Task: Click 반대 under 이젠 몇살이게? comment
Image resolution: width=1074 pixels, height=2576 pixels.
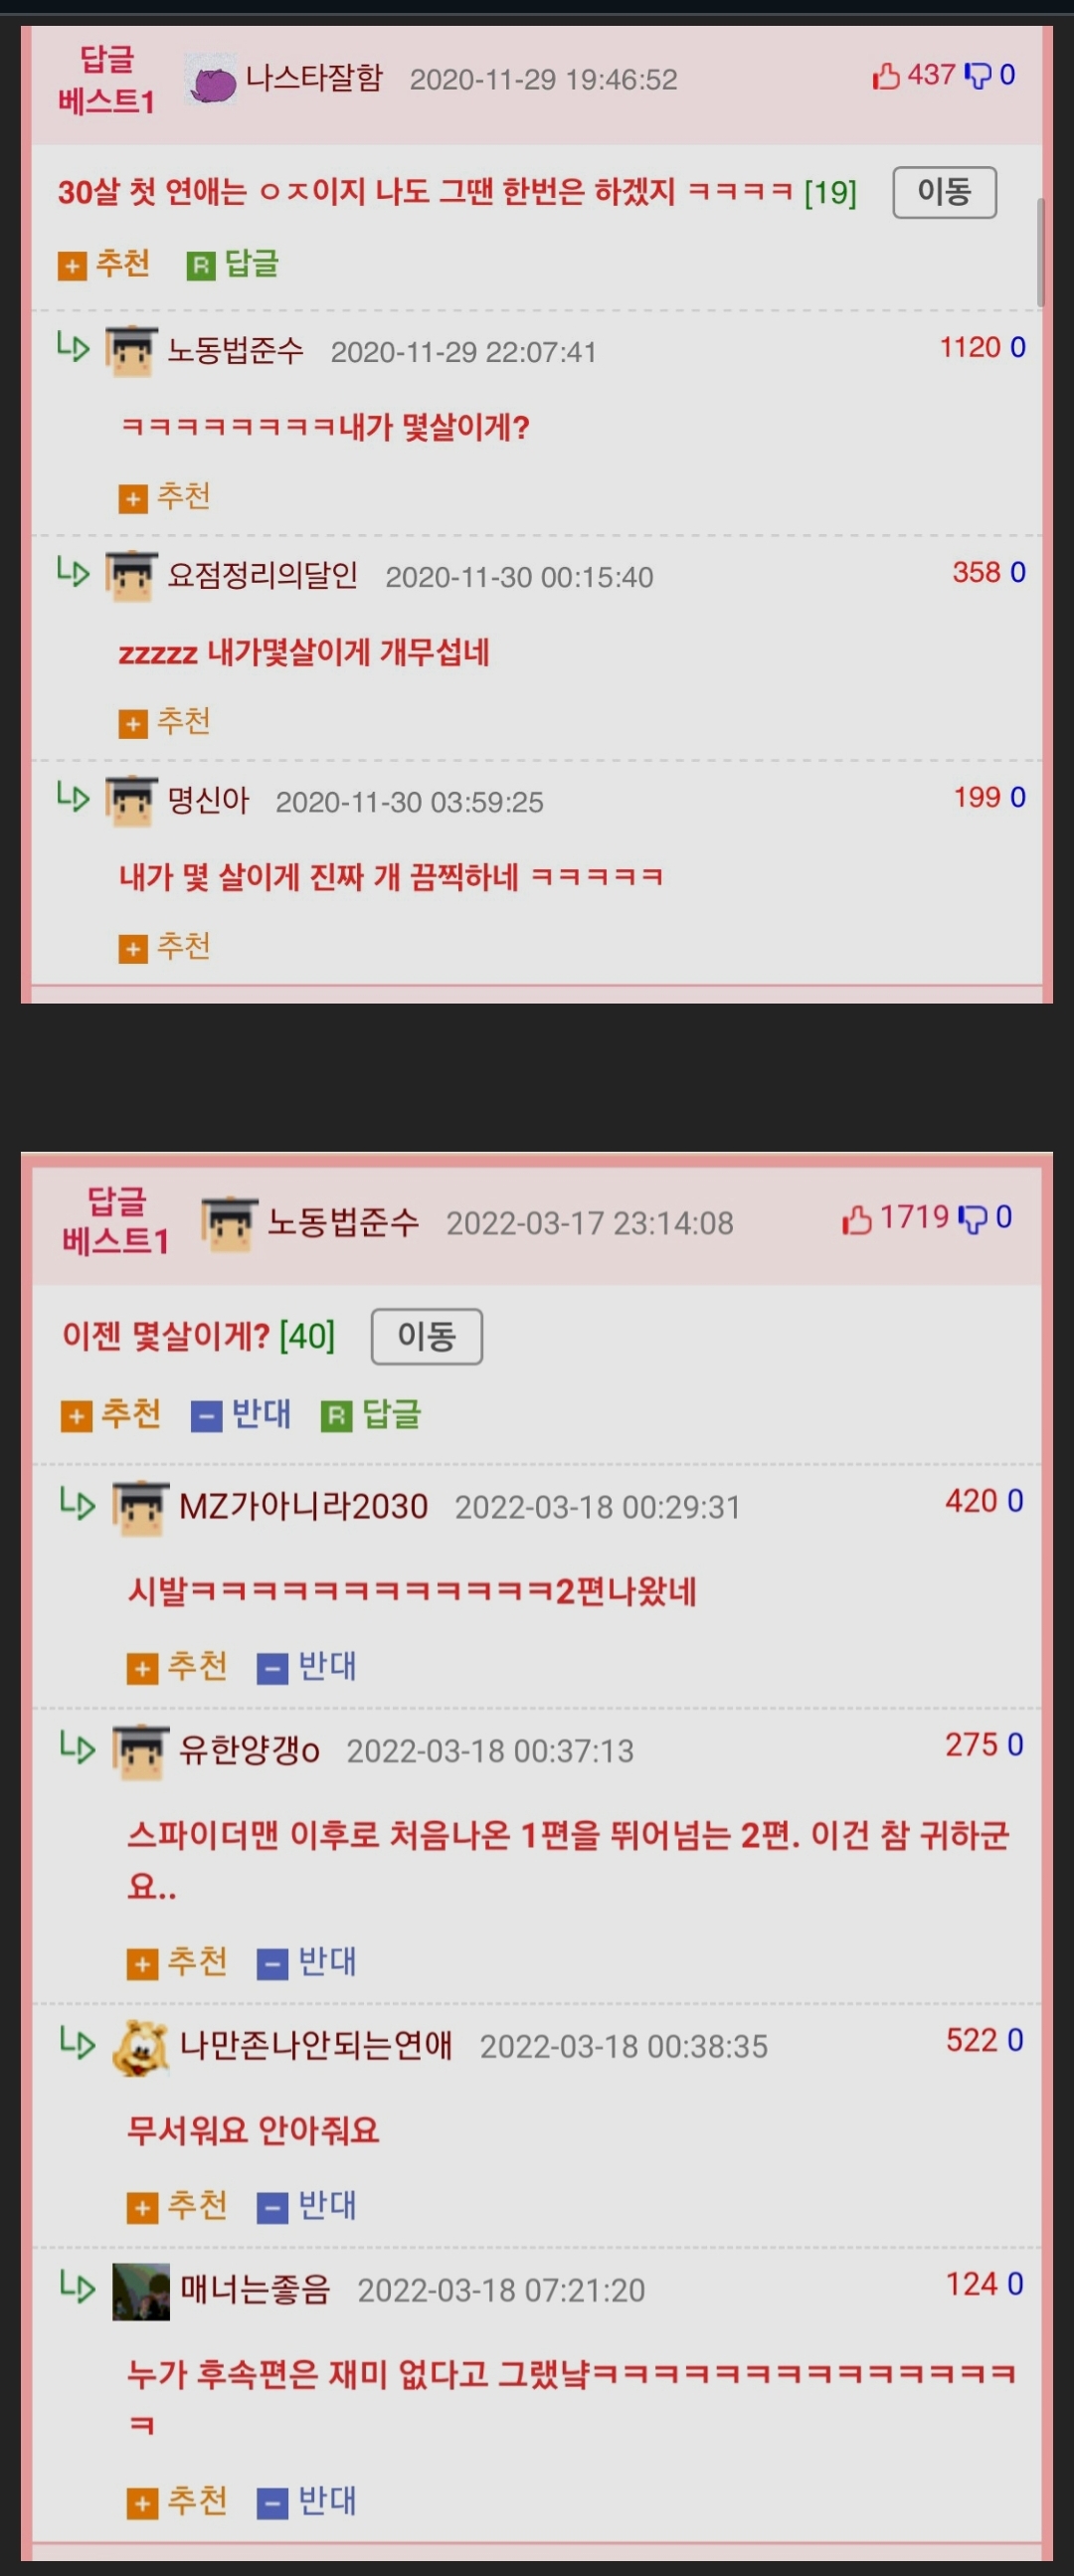Action: coord(241,1414)
